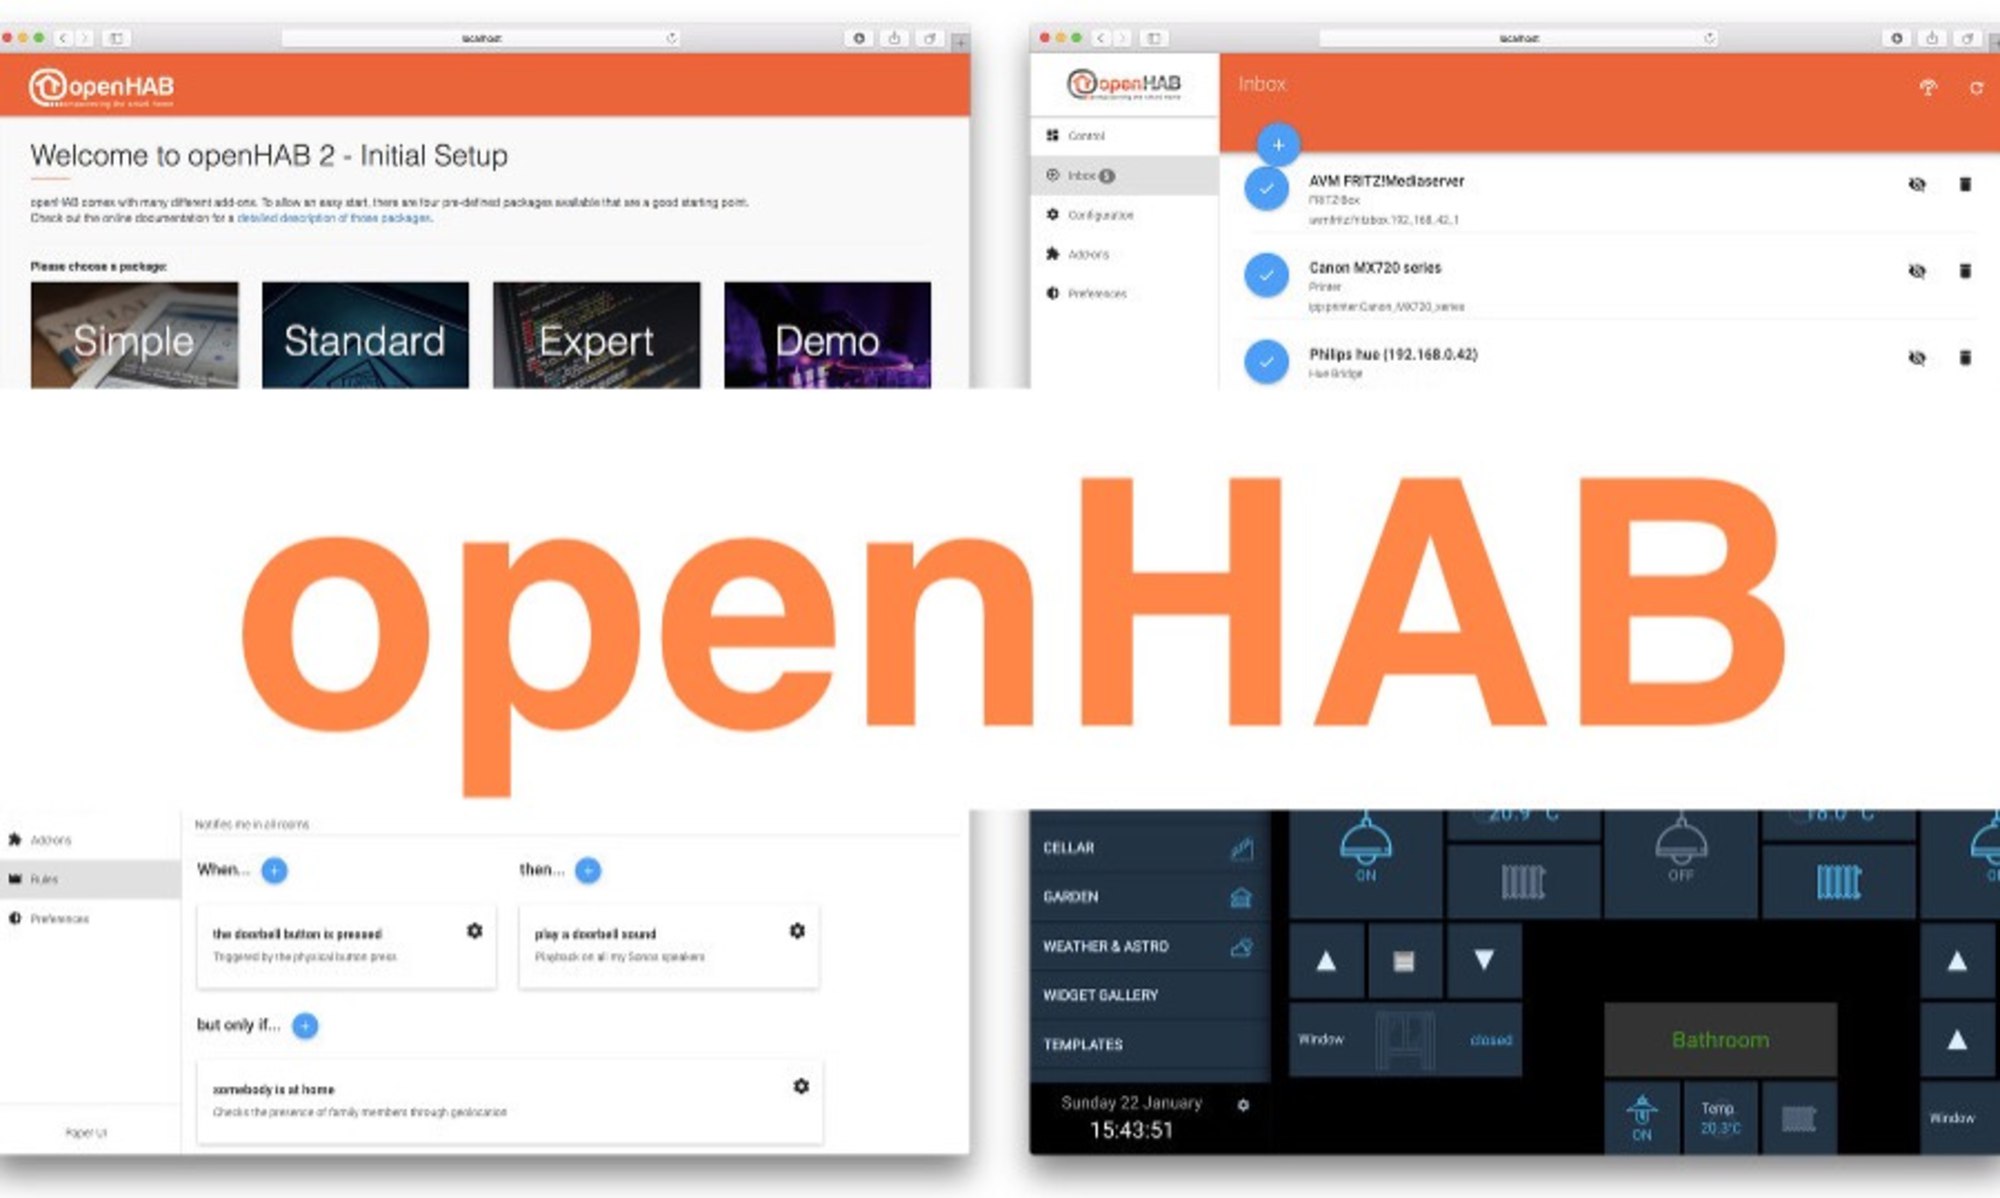Viewport: 2000px width, 1198px height.
Task: Delete the AVM FRITZ!Mediaserver inbox entry
Action: tap(1965, 184)
